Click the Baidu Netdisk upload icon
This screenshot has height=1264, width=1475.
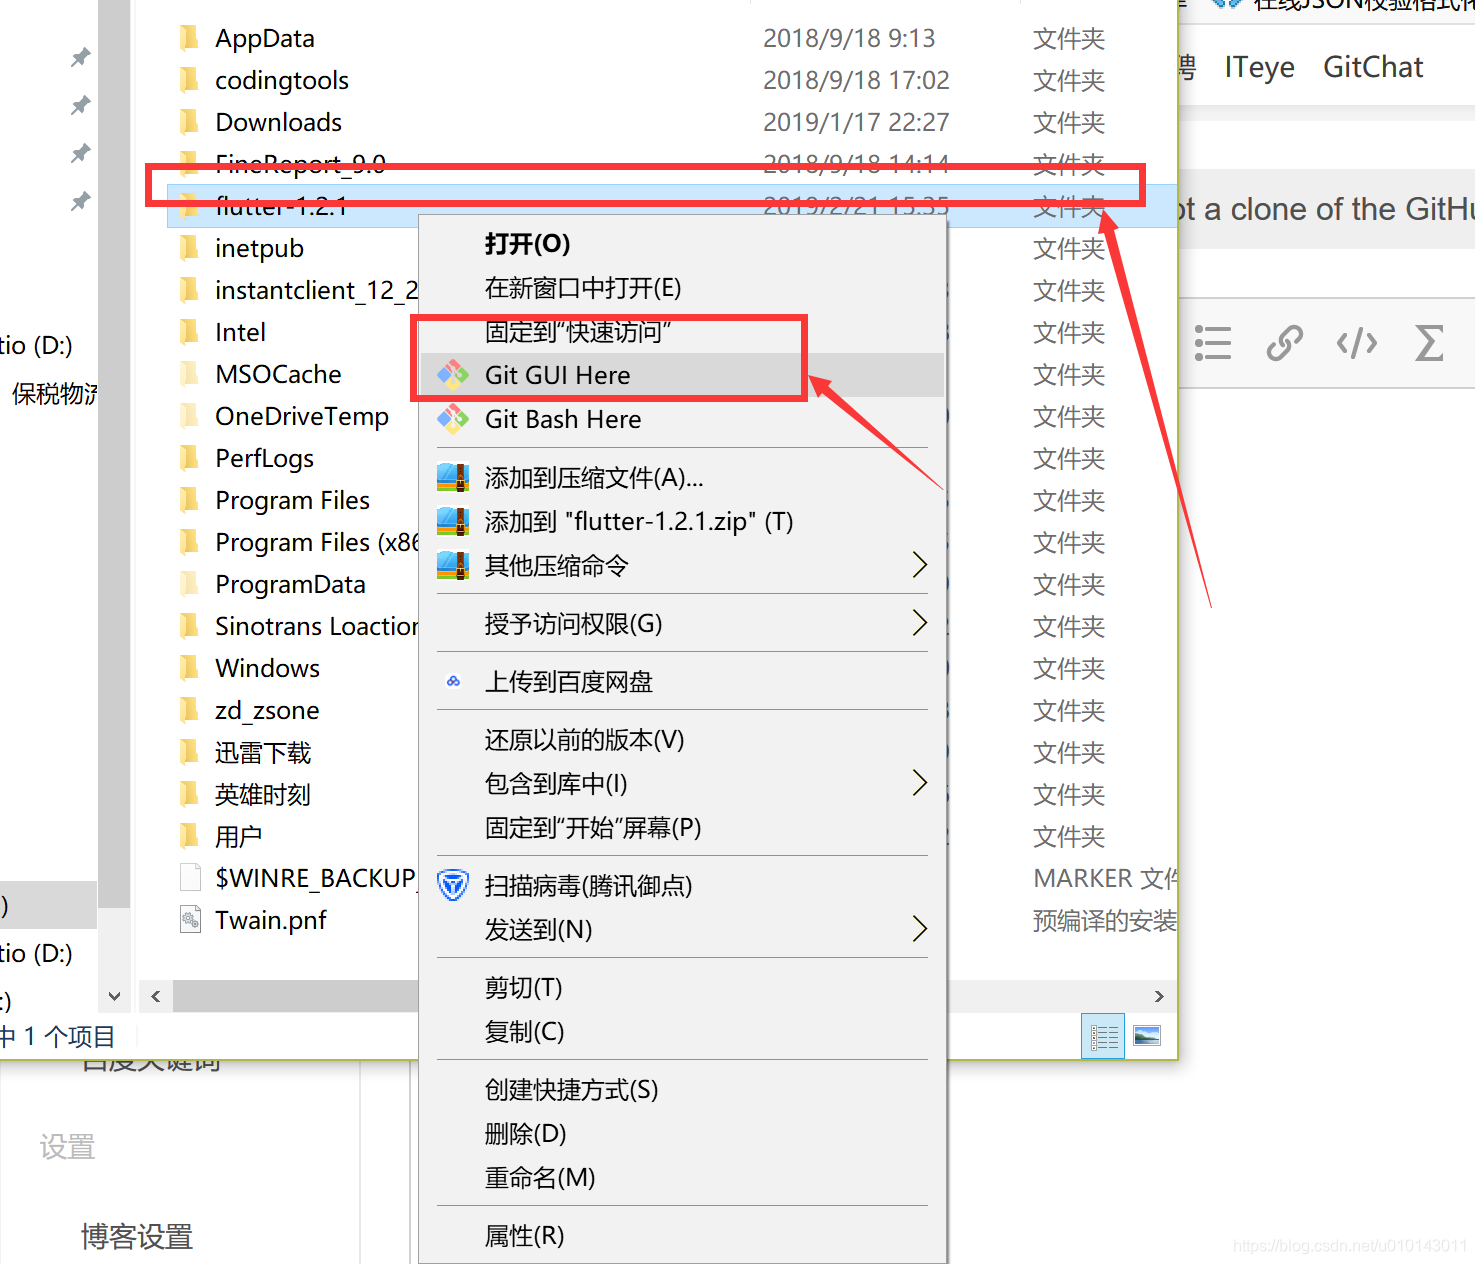pyautogui.click(x=453, y=682)
